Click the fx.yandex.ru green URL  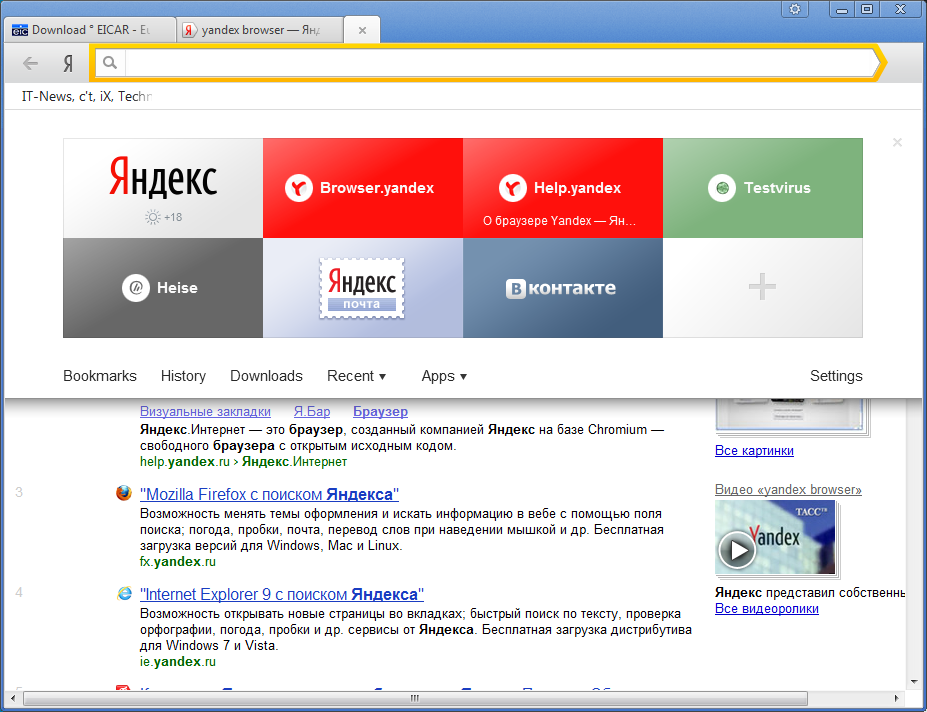(x=178, y=562)
